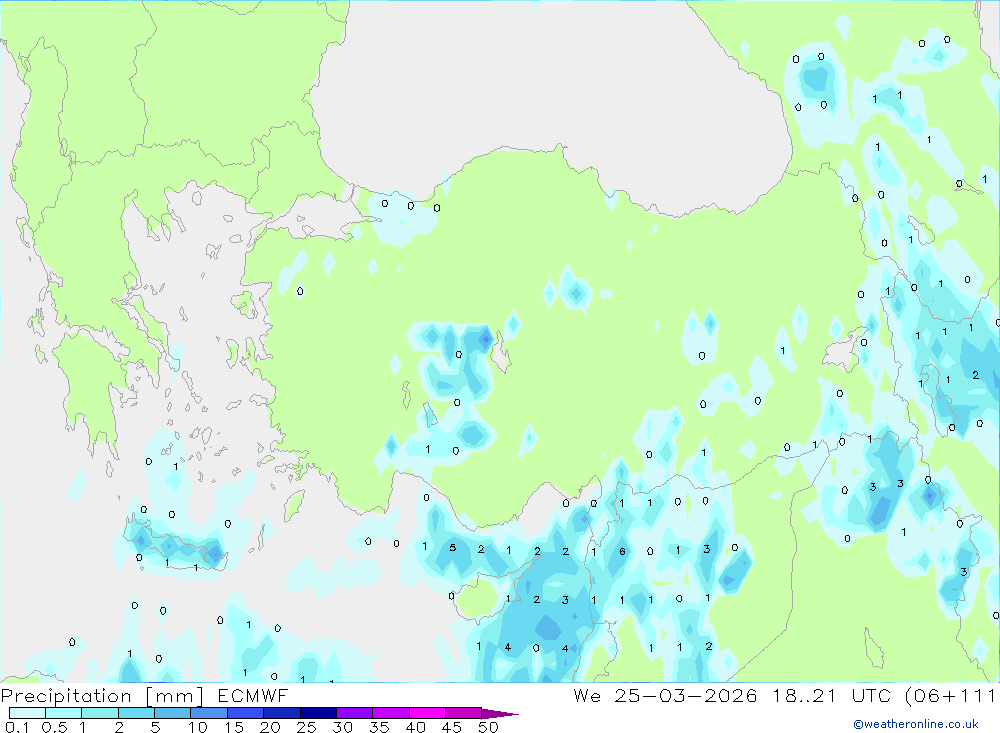
Task: Click the "[mm]" unit label
Action: click(x=175, y=696)
